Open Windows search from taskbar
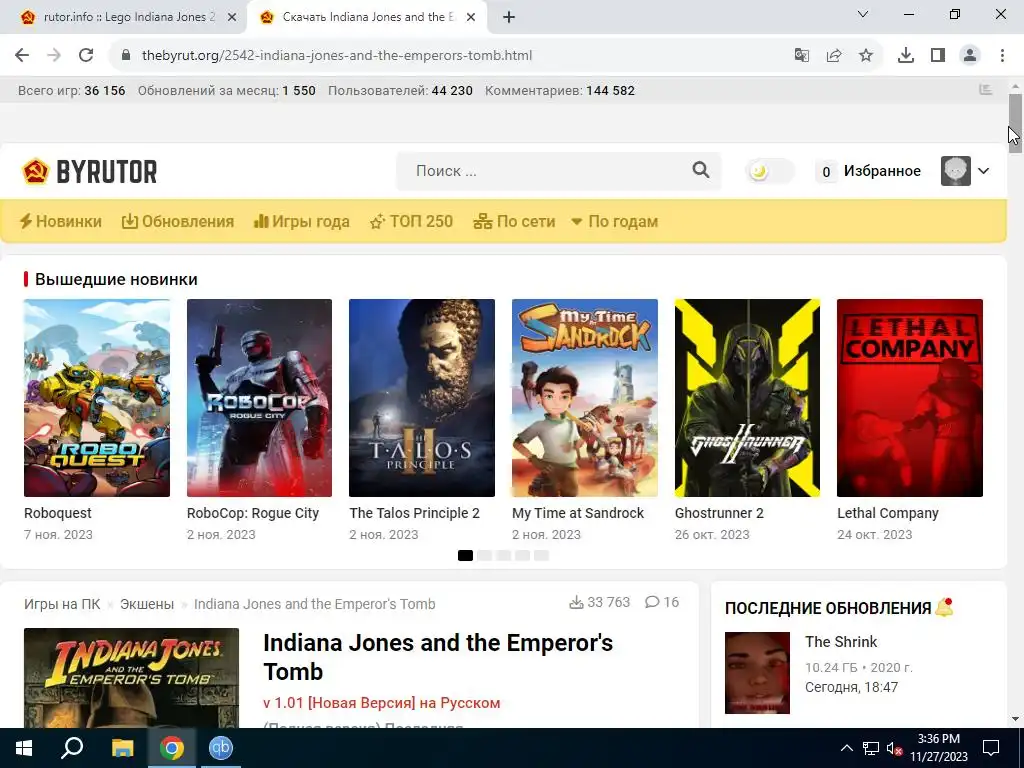 pyautogui.click(x=72, y=748)
